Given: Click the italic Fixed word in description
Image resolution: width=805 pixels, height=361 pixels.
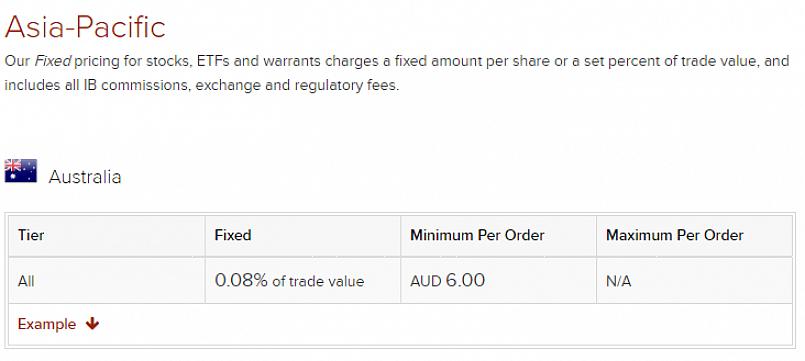Looking at the screenshot, I should click(x=53, y=62).
